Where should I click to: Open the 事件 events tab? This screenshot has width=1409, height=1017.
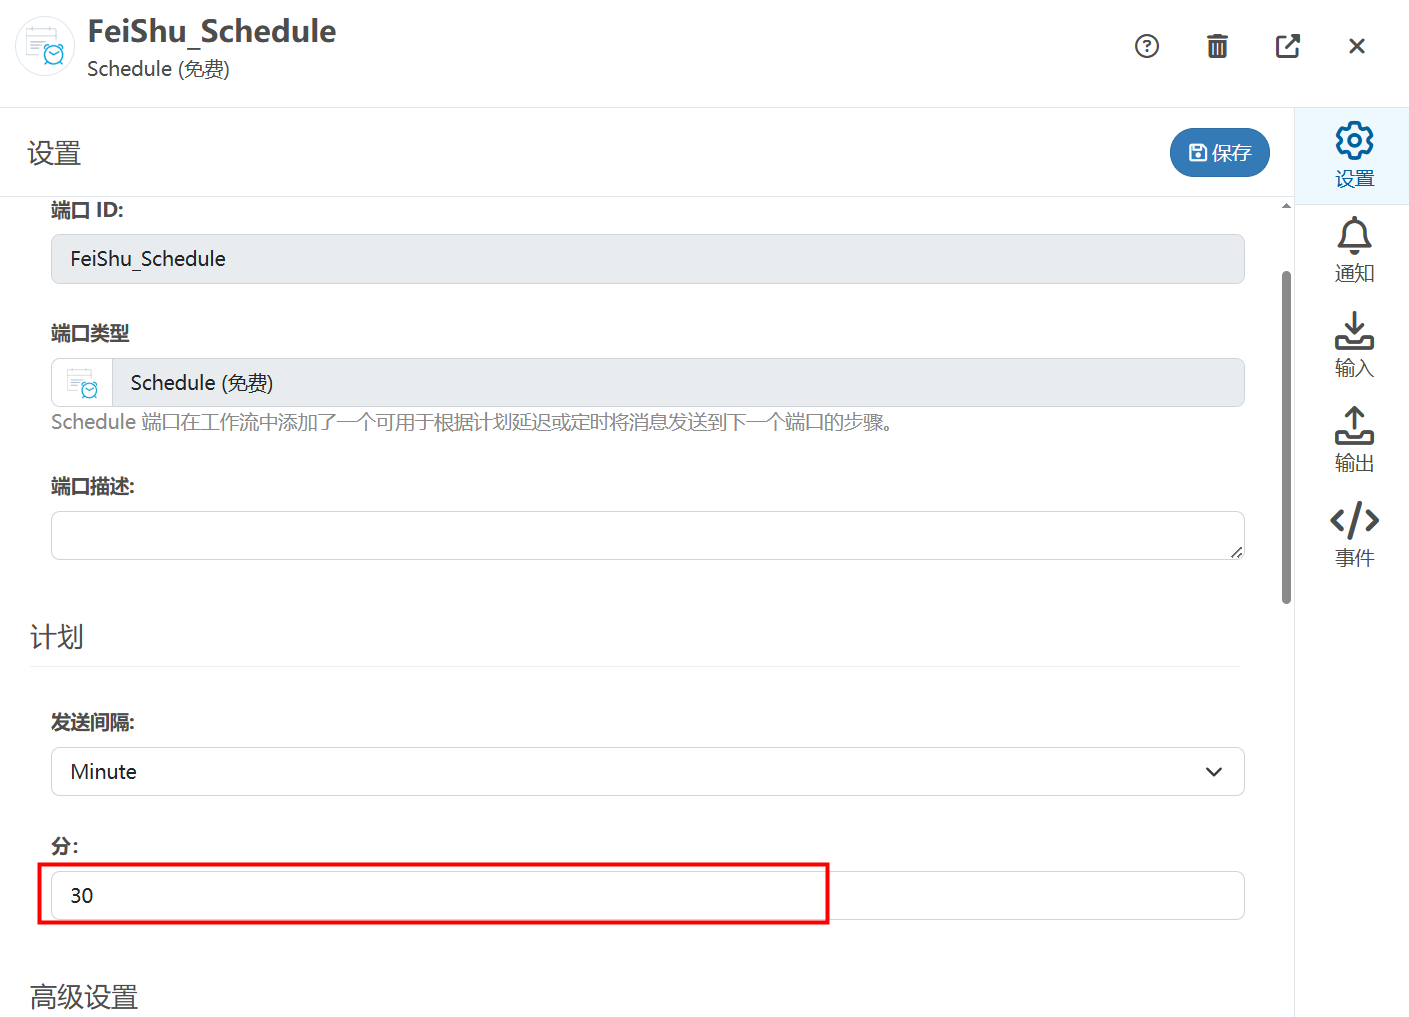pyautogui.click(x=1353, y=535)
